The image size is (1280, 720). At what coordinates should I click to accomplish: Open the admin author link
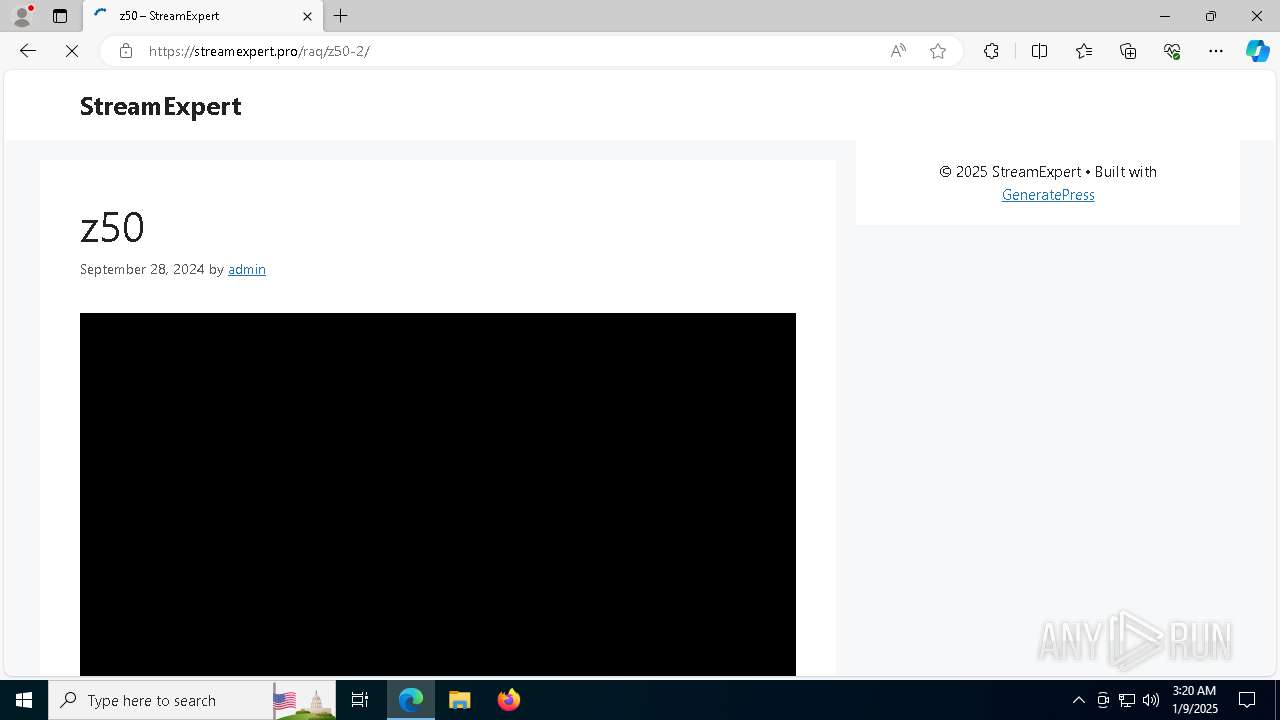247,269
